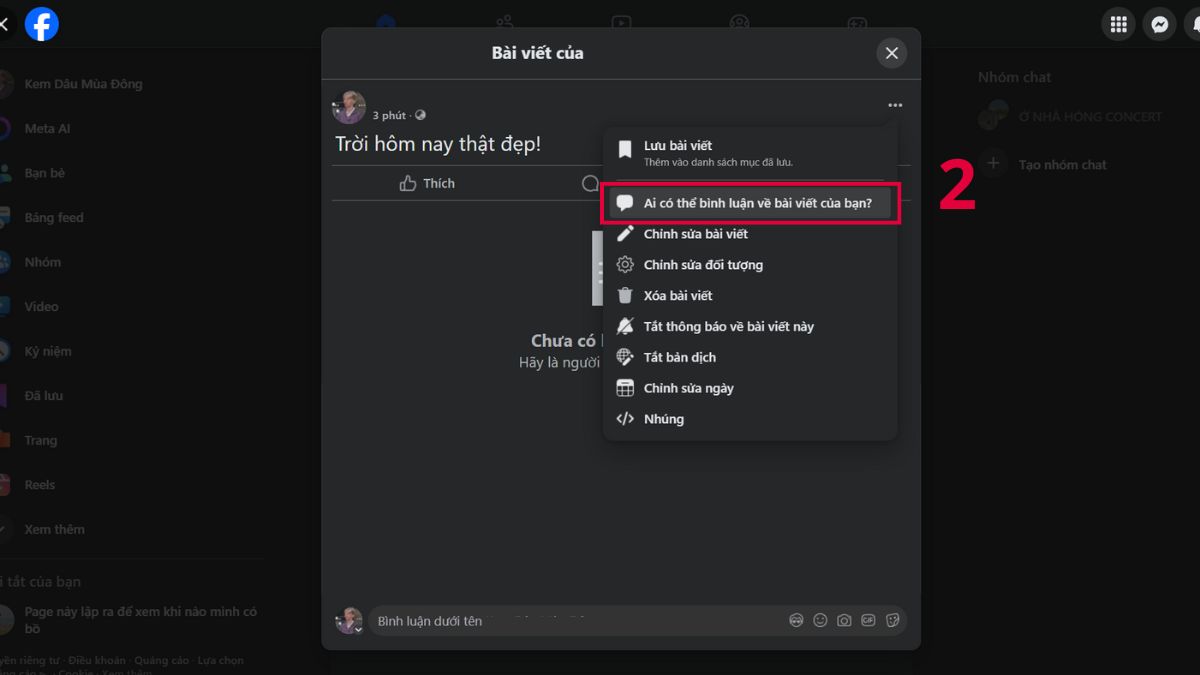This screenshot has height=675, width=1200.
Task: Expand the commenter profile switcher avatar
Action: [x=349, y=620]
